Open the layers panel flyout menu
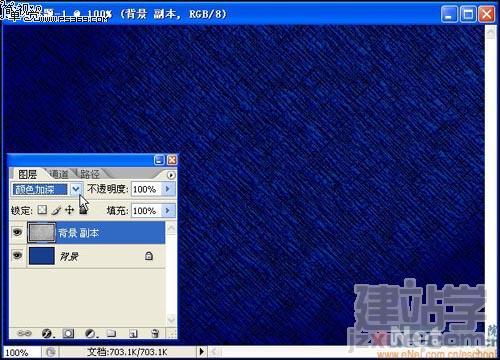The width and height of the screenshot is (500, 360). point(171,175)
